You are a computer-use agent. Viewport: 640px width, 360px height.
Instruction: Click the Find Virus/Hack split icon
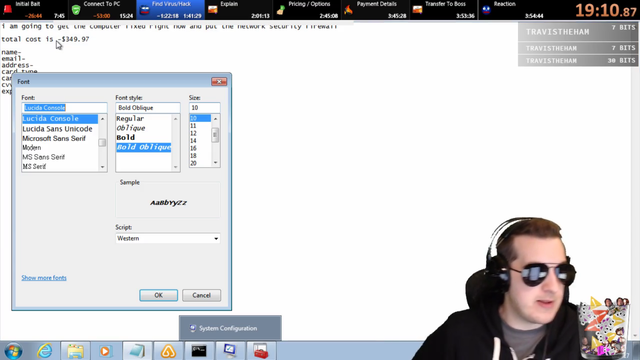pyautogui.click(x=144, y=10)
